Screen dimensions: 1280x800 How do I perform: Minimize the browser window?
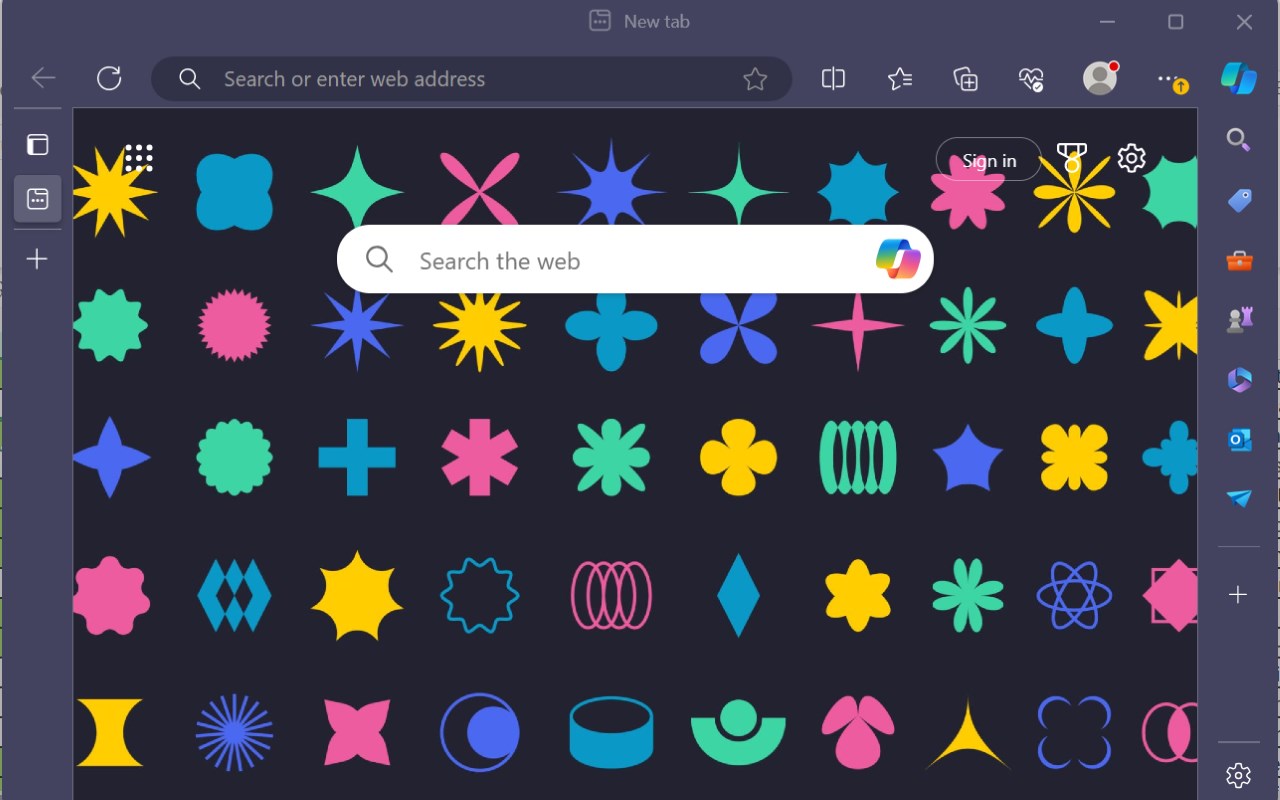pyautogui.click(x=1108, y=21)
